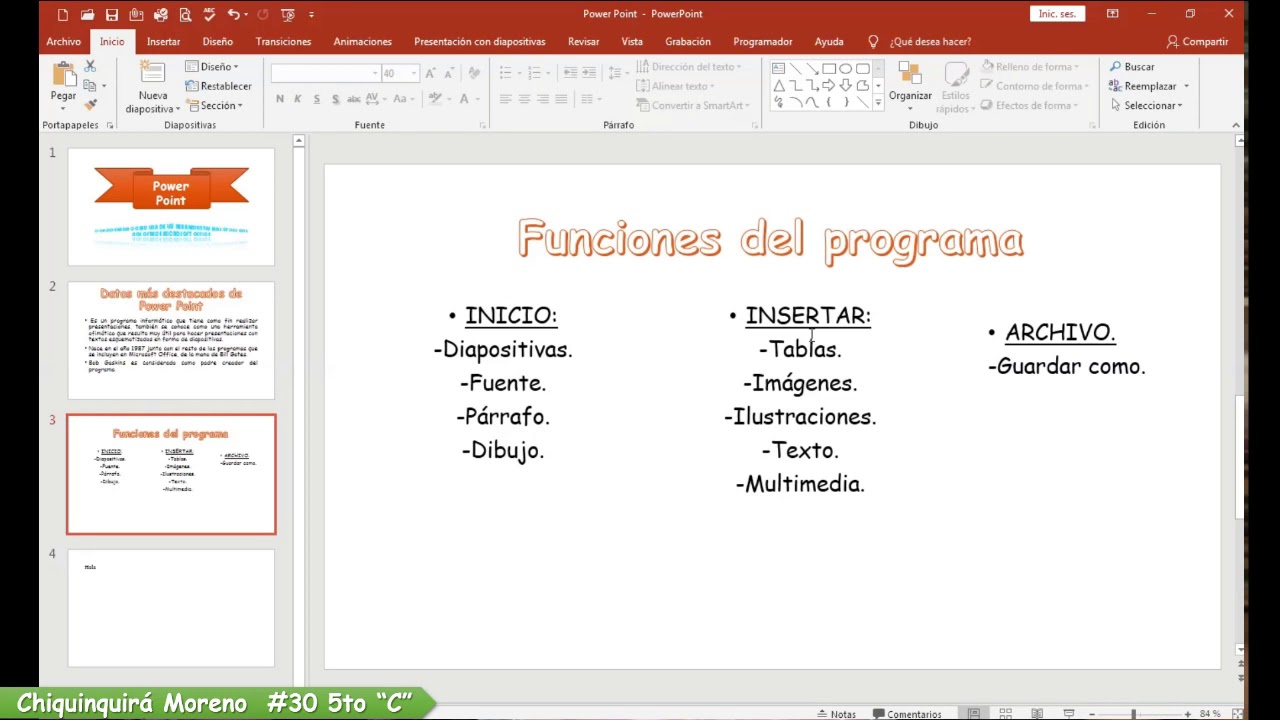Clear all formatting with the eraser A icon
This screenshot has height=720, width=1280.
(x=474, y=73)
